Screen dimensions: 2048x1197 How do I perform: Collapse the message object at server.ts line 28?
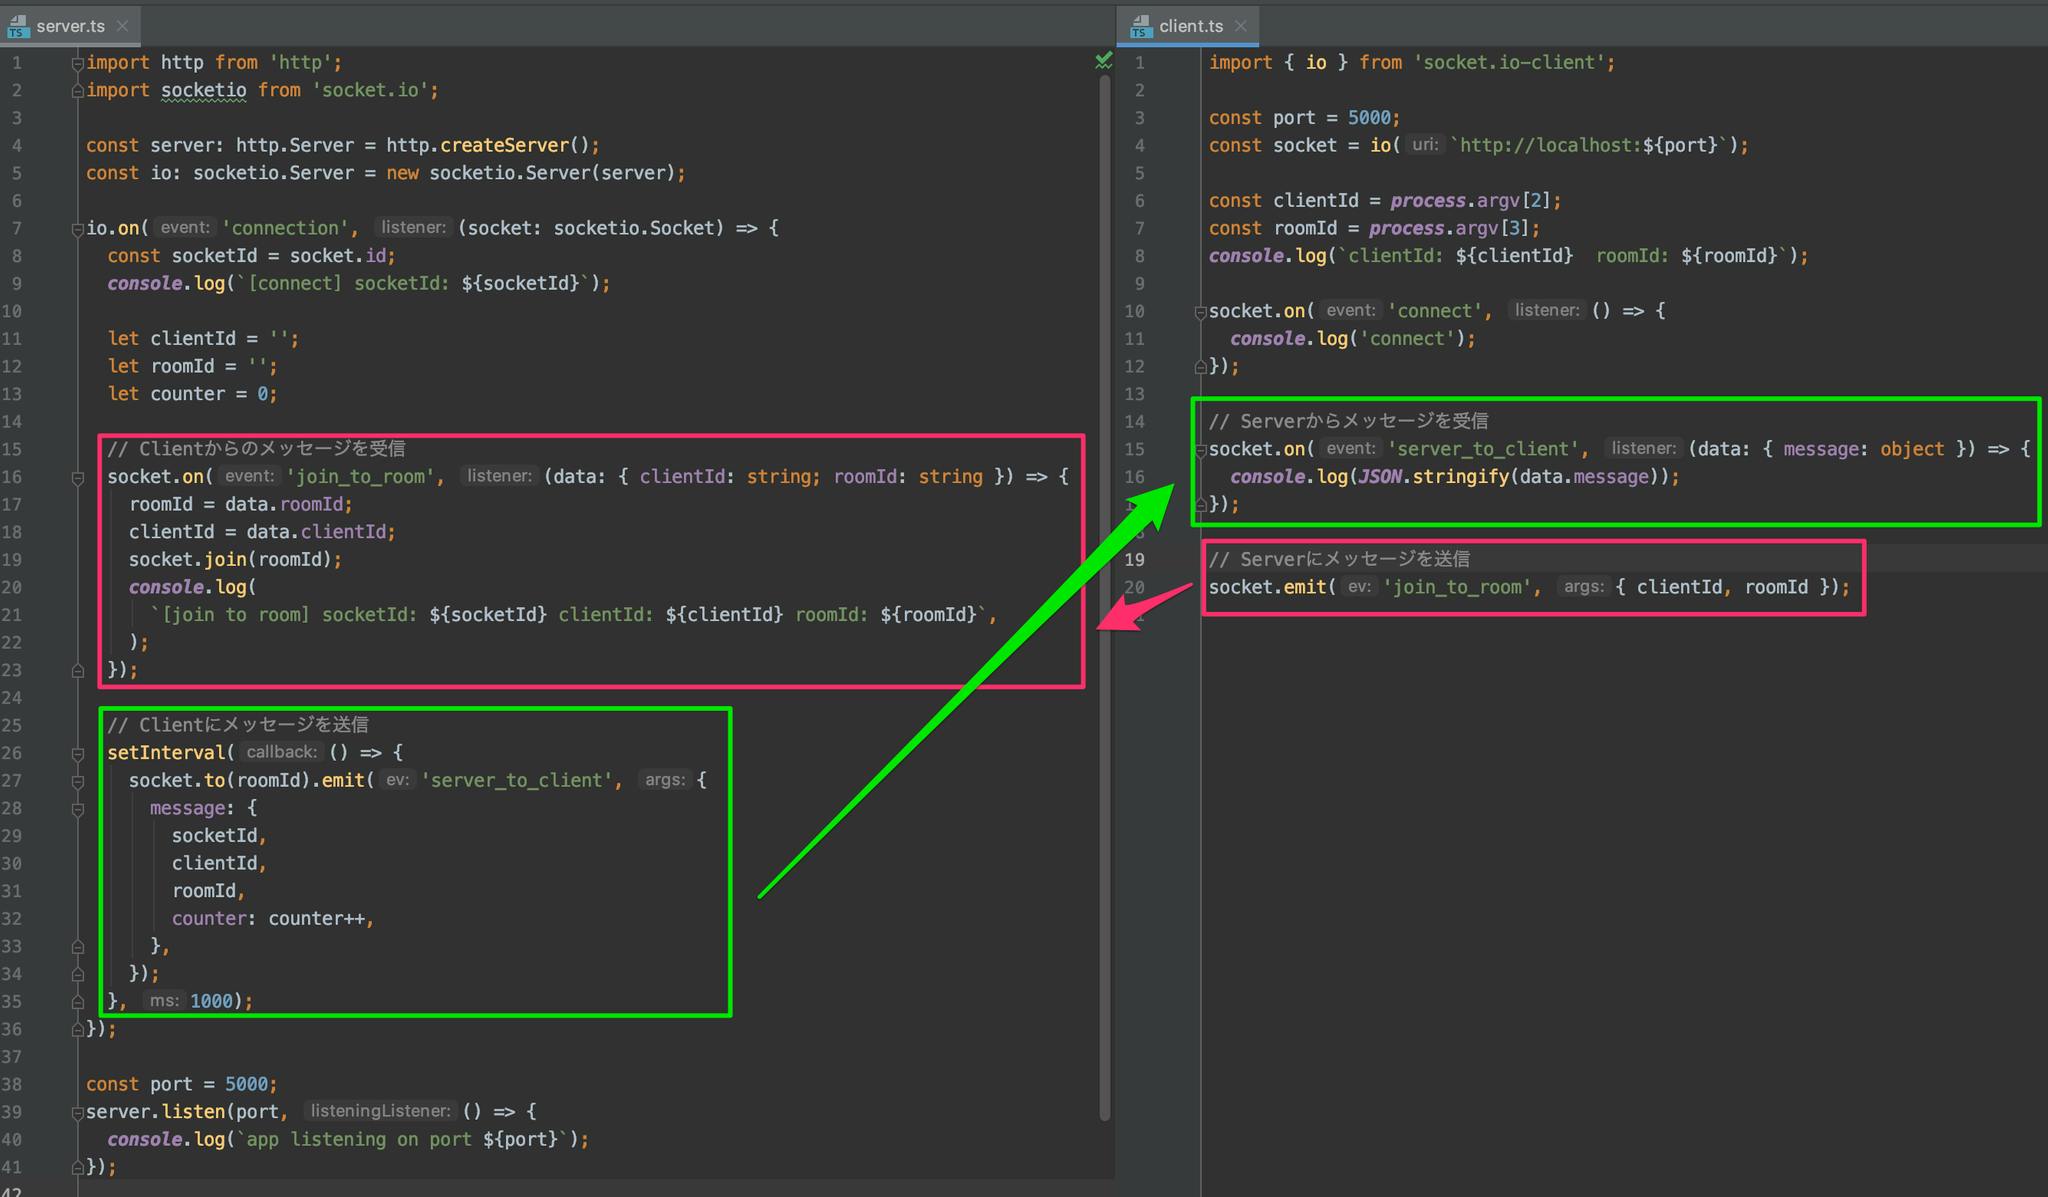77,809
